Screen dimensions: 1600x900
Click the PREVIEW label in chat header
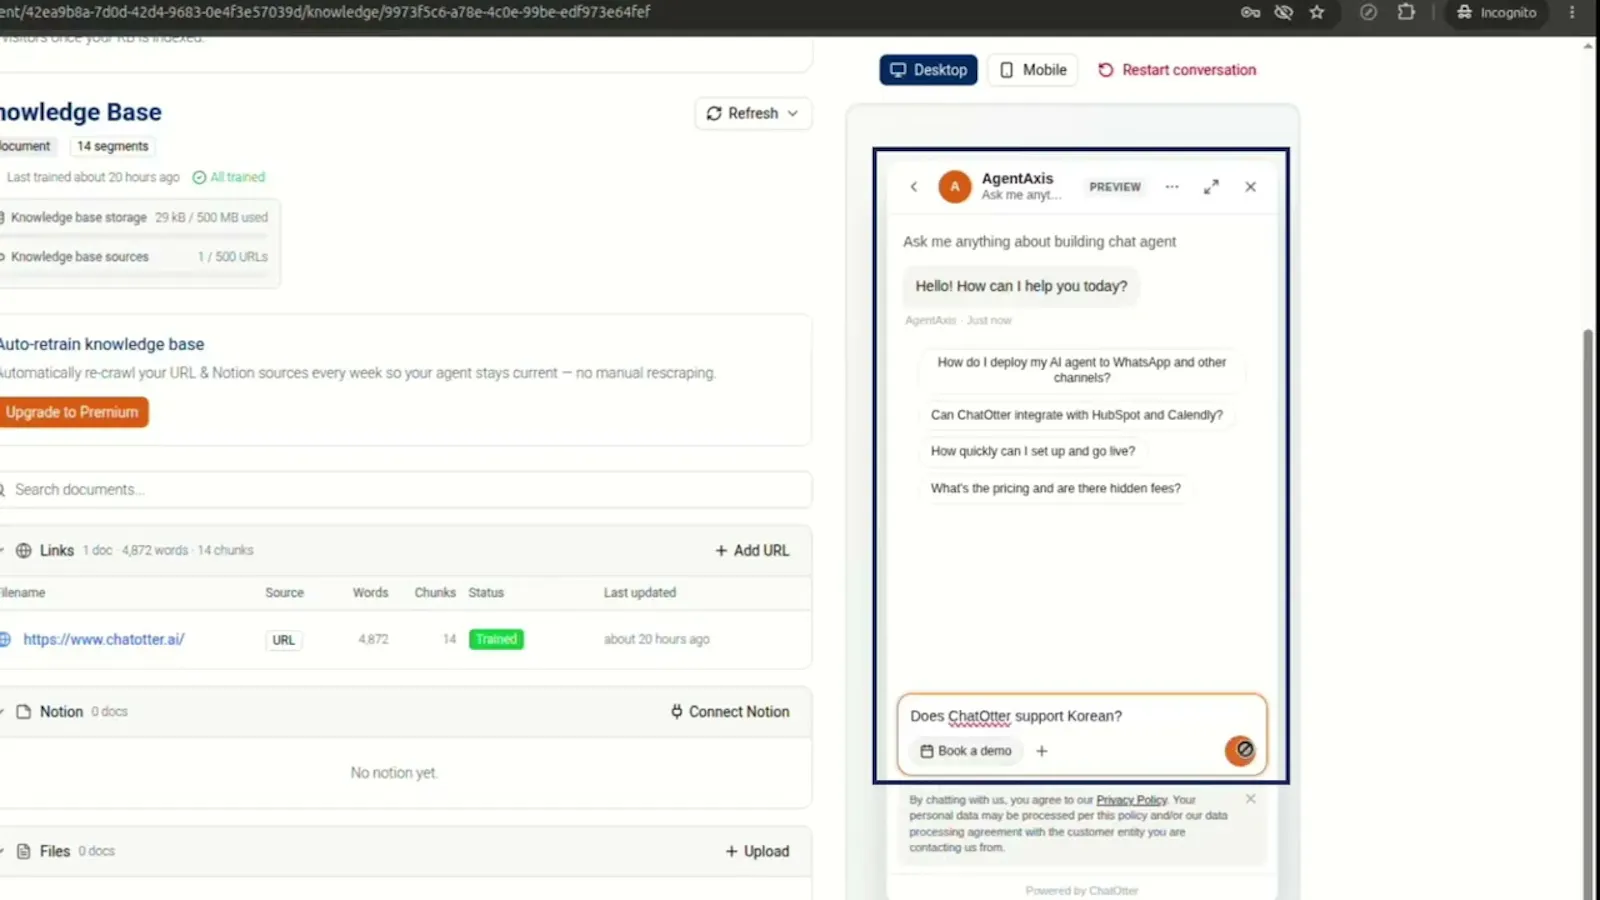point(1115,187)
